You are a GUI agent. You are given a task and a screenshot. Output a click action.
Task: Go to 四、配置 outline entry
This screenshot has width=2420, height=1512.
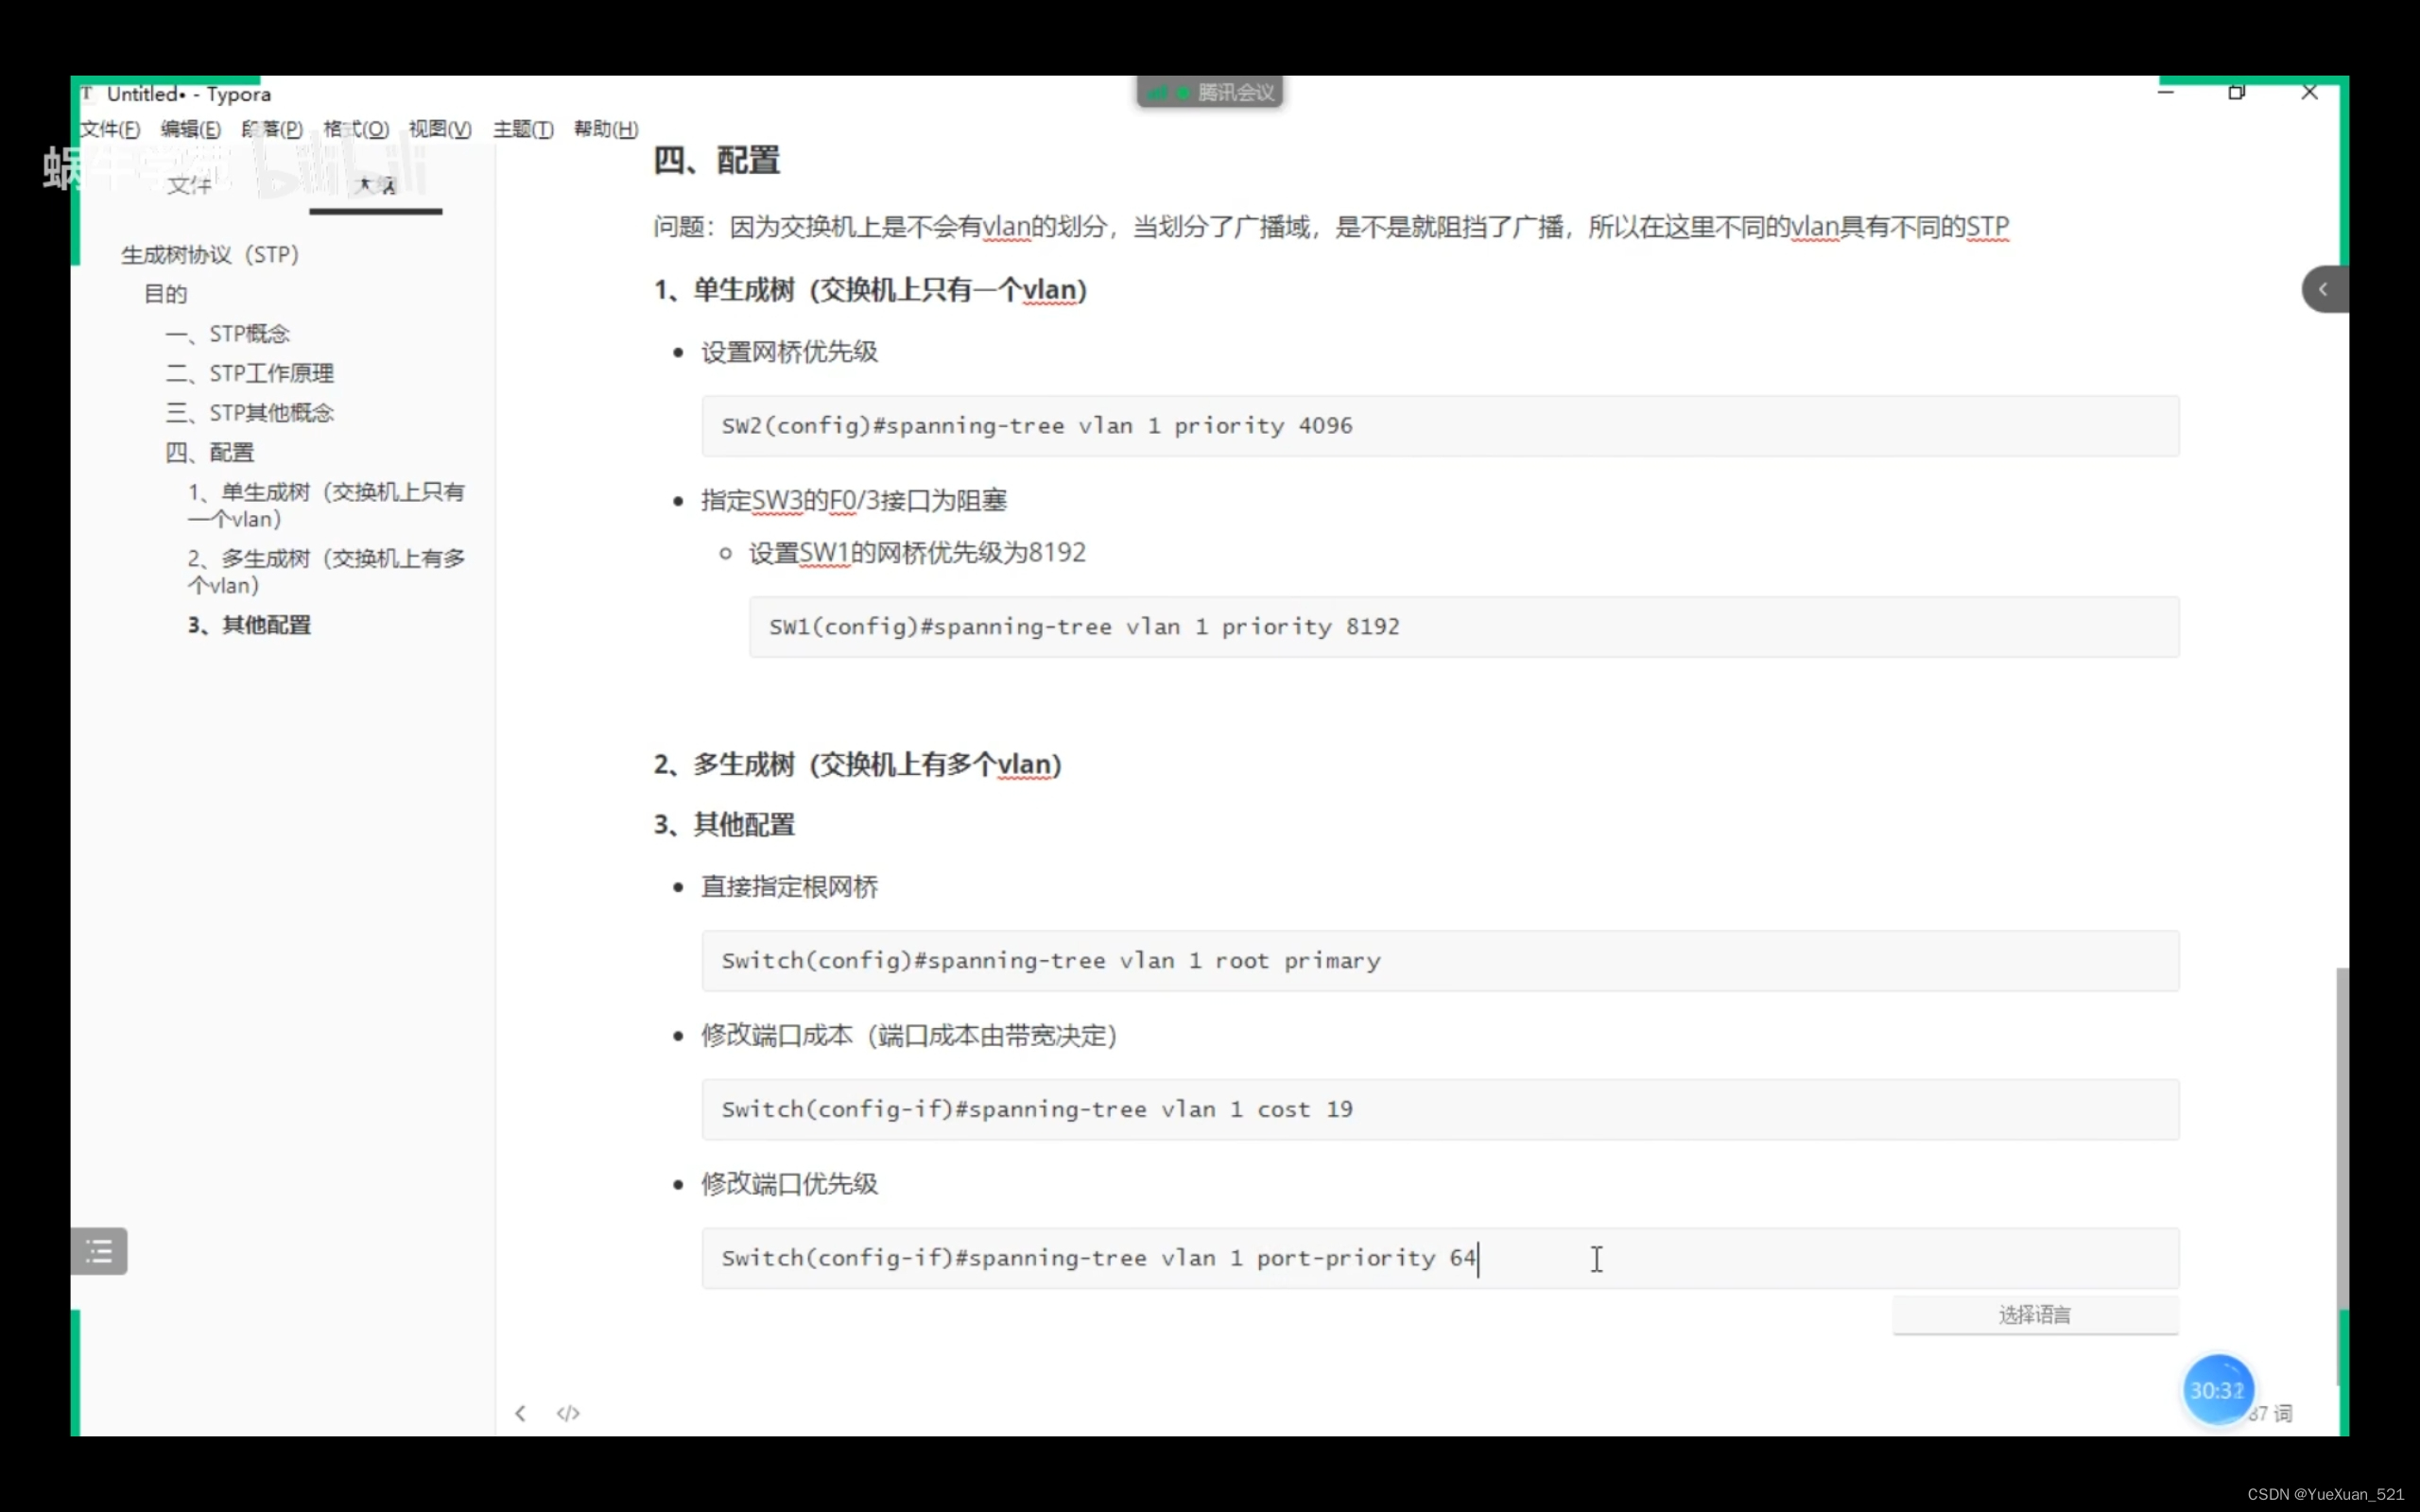point(210,453)
